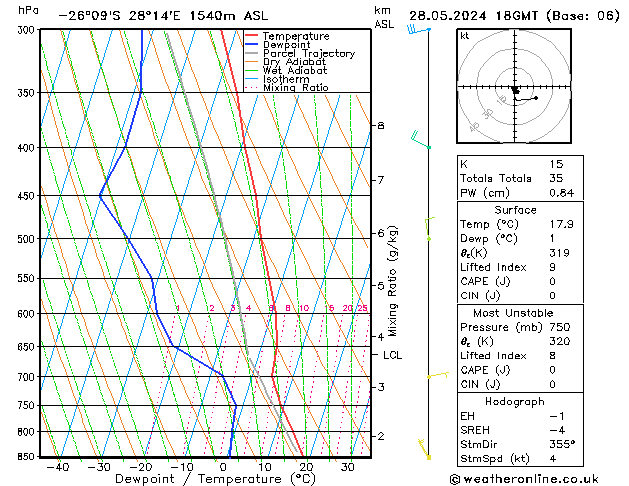Select the 'Mixing Ratio' legend label

(x=296, y=87)
